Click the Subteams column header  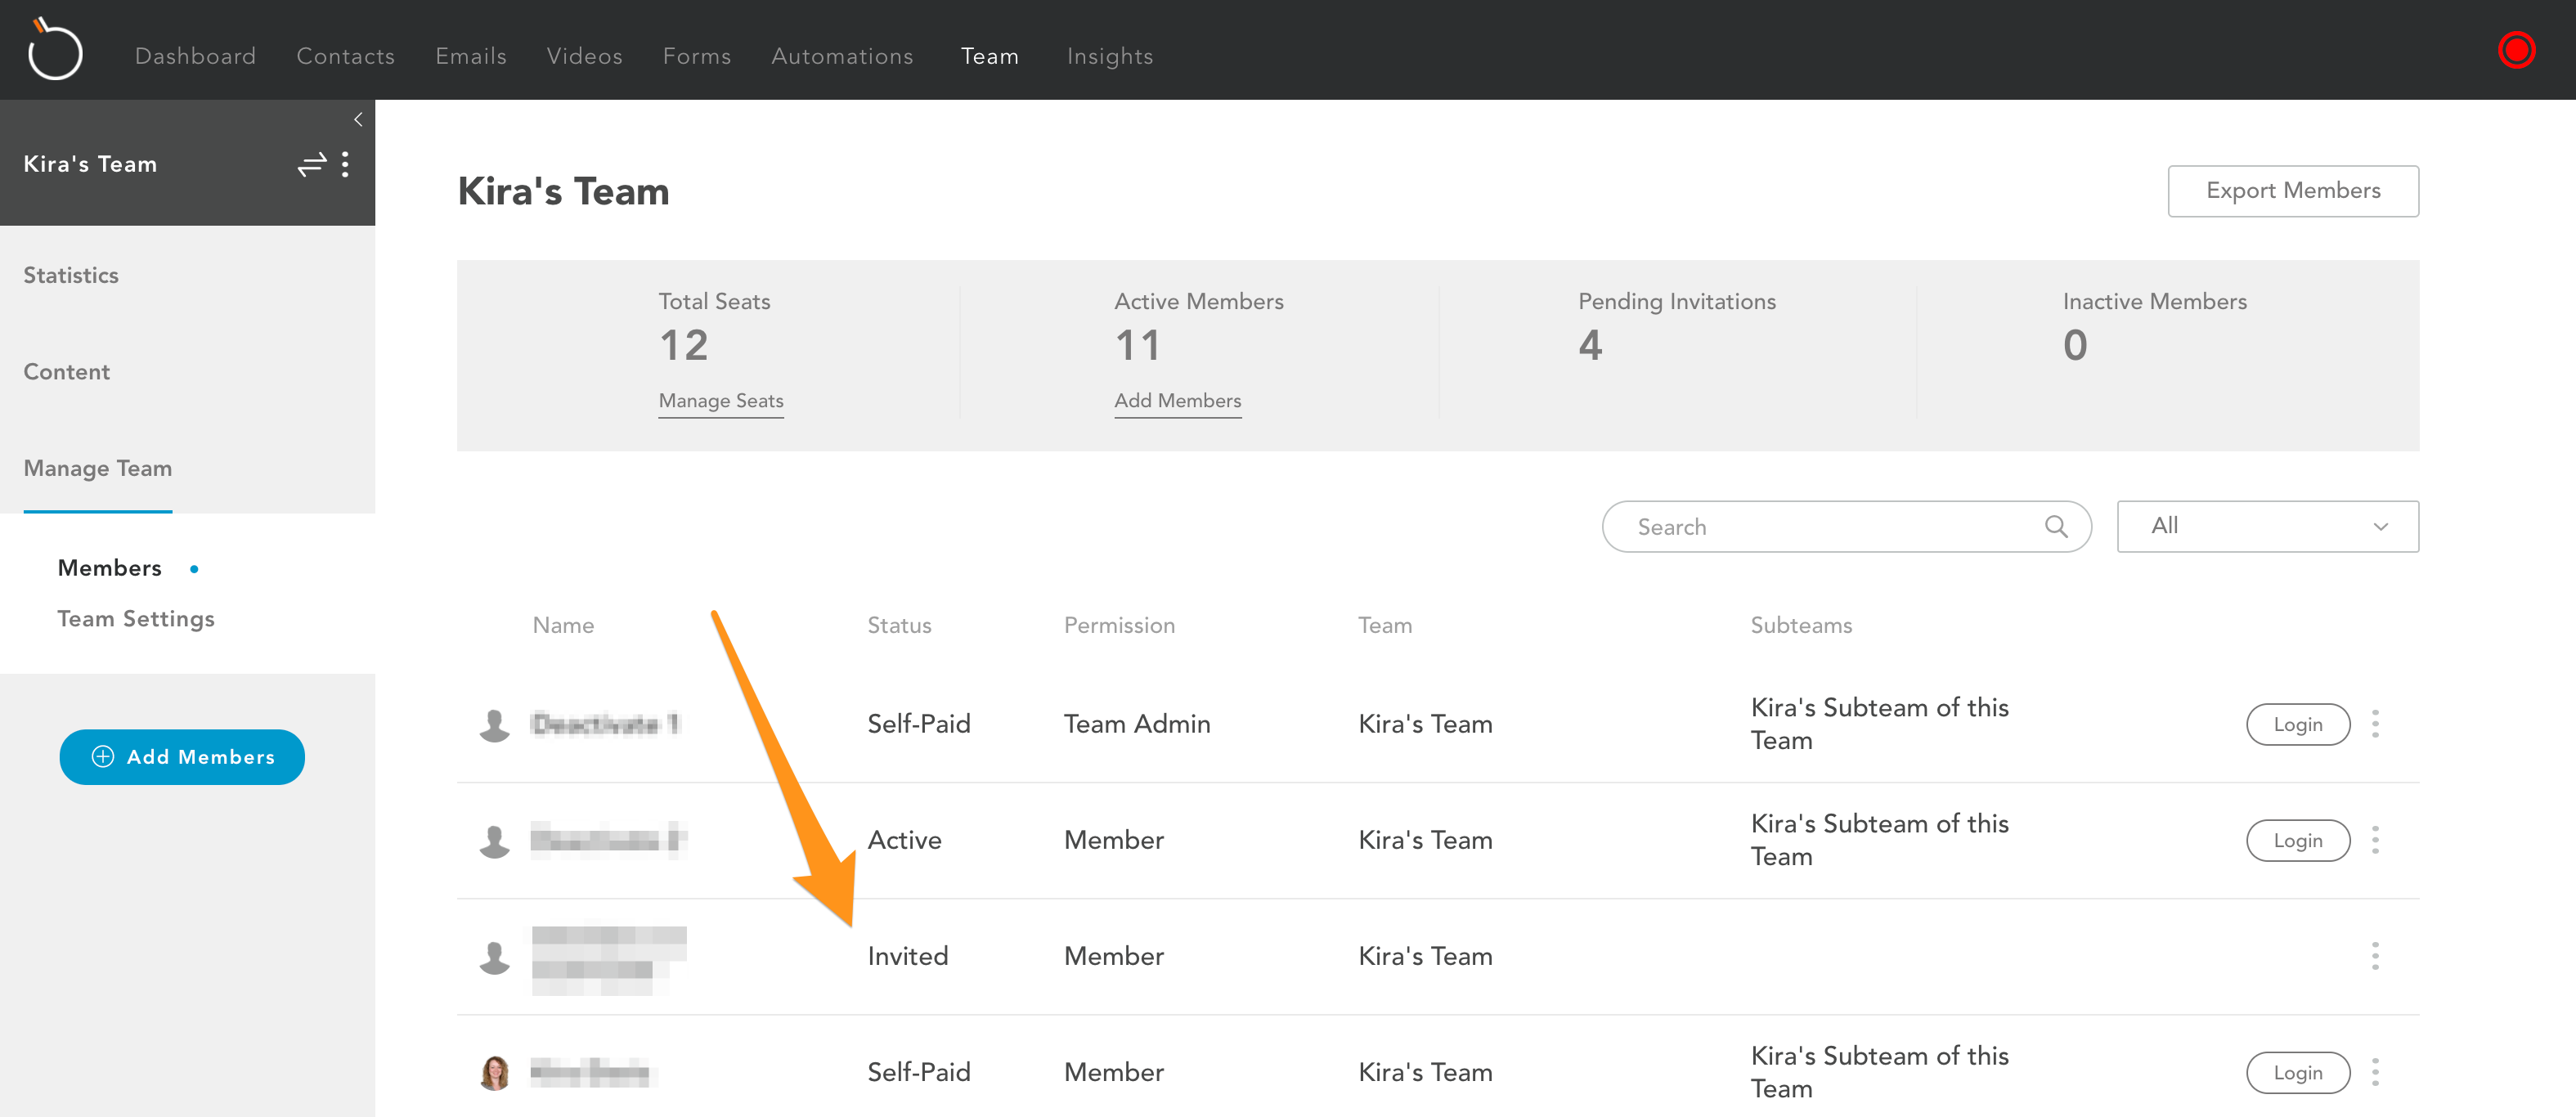[1800, 625]
